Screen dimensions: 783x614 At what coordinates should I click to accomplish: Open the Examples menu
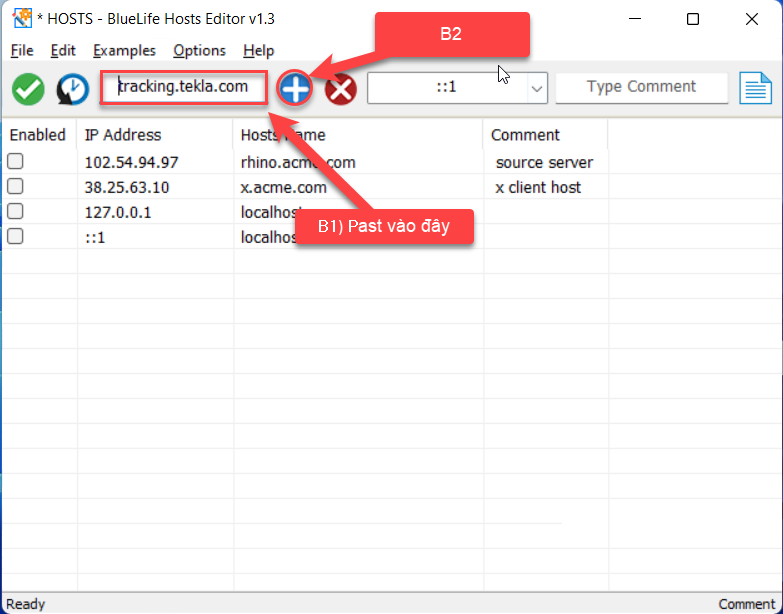(x=124, y=50)
